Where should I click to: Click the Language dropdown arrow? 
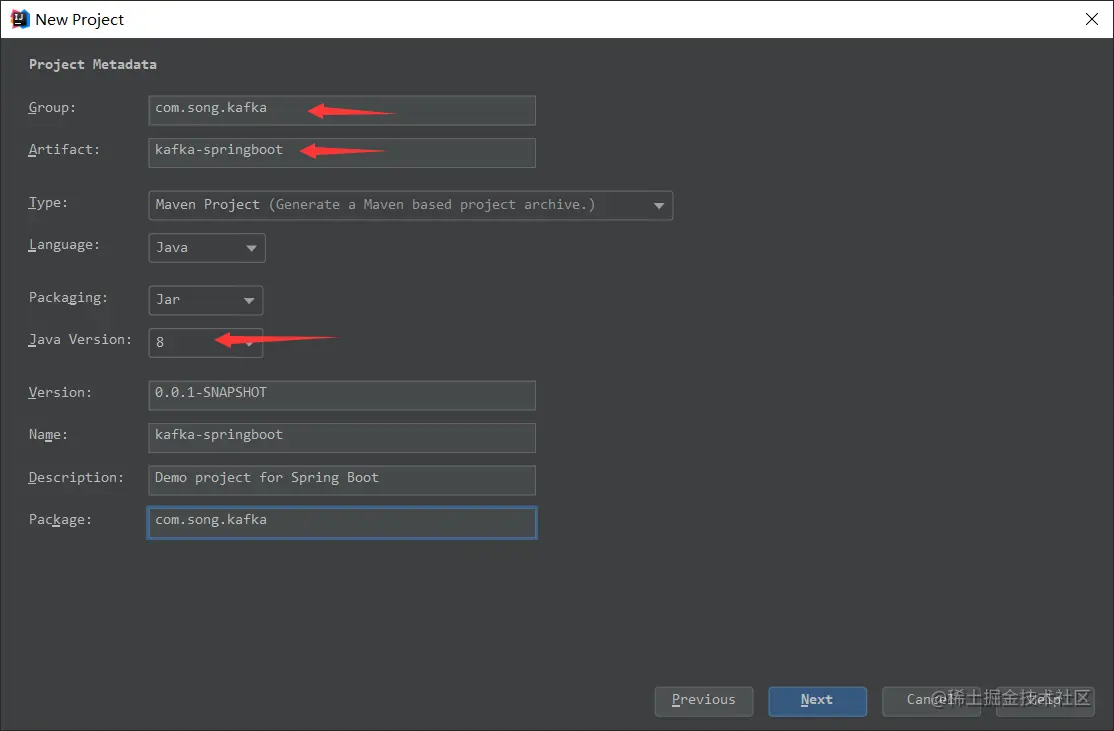[251, 248]
